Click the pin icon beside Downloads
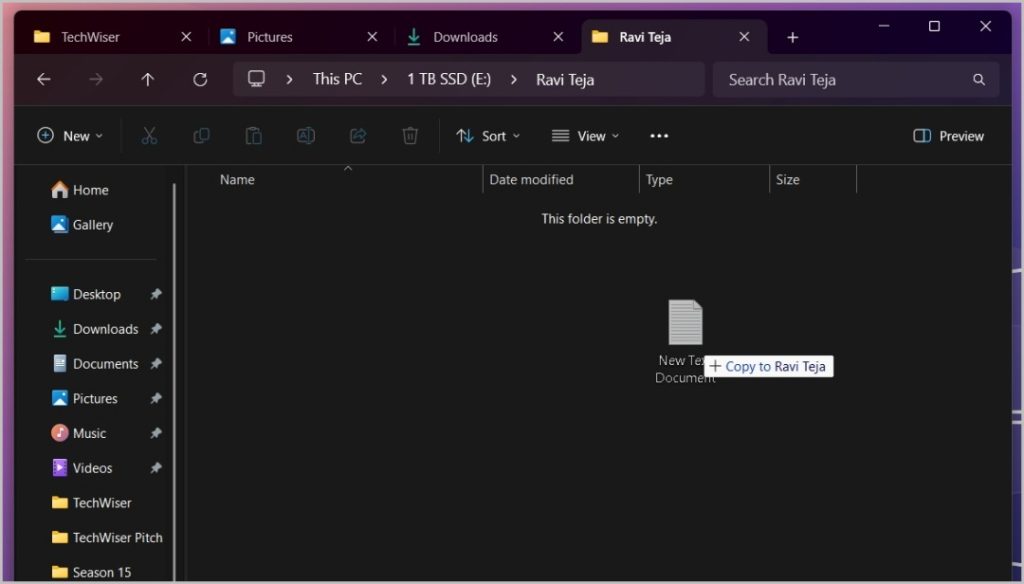The image size is (1024, 584). [155, 329]
